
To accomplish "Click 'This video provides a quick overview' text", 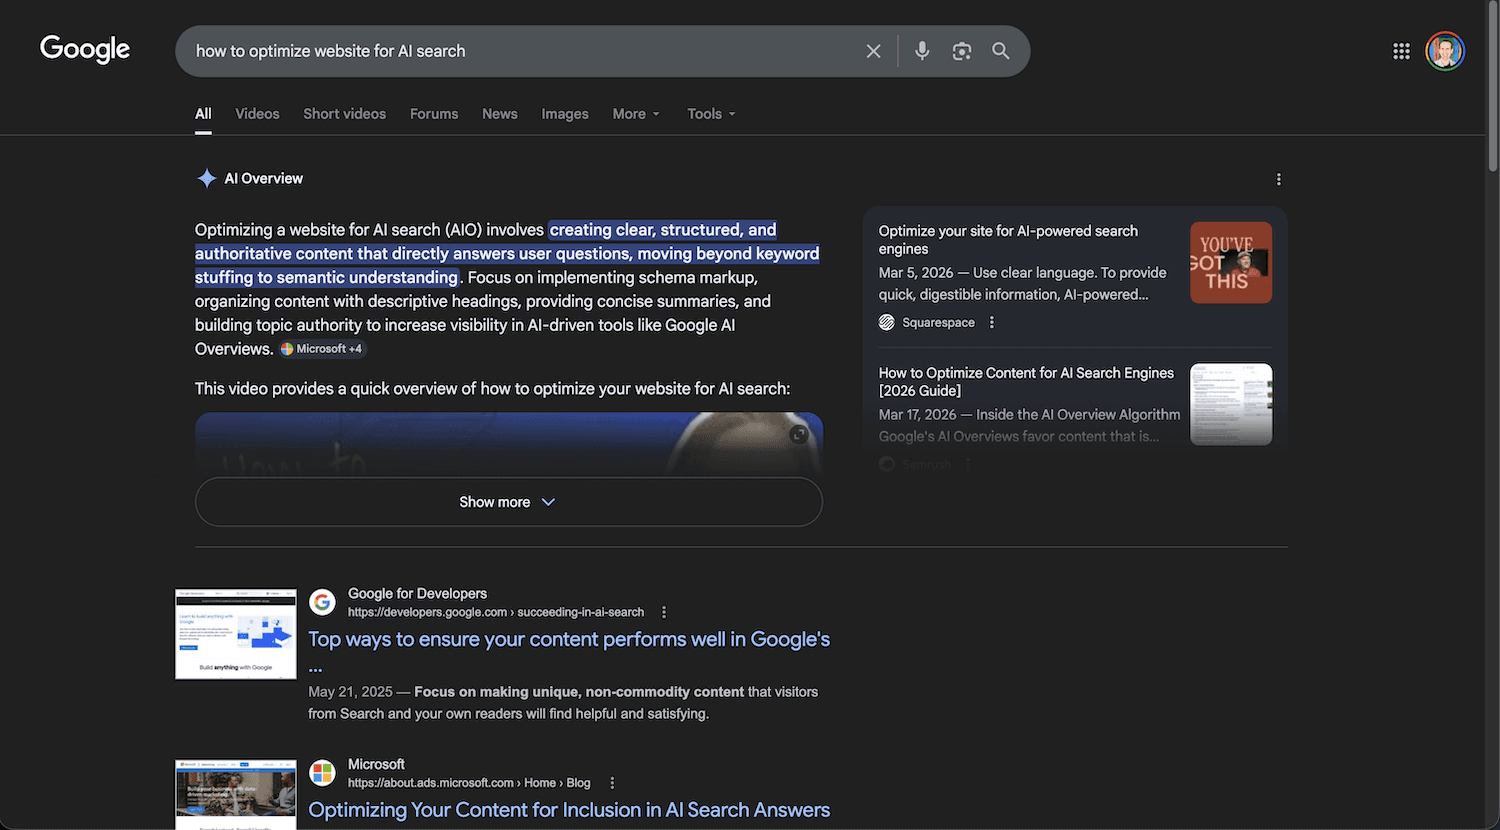I will pyautogui.click(x=492, y=389).
